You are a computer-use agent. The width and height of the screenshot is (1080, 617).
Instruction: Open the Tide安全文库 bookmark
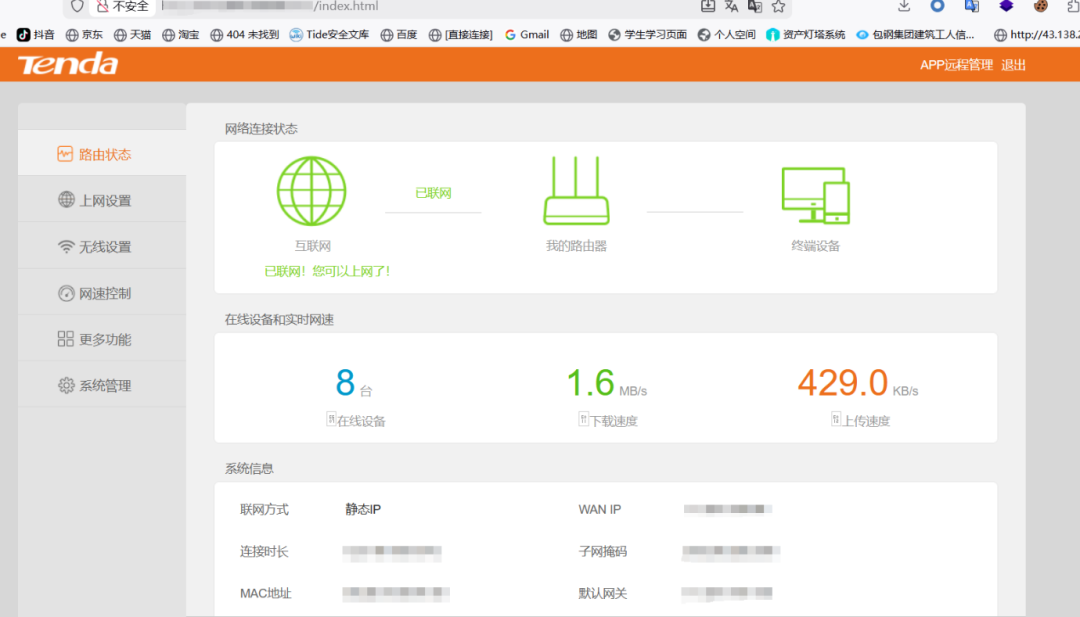coord(329,34)
